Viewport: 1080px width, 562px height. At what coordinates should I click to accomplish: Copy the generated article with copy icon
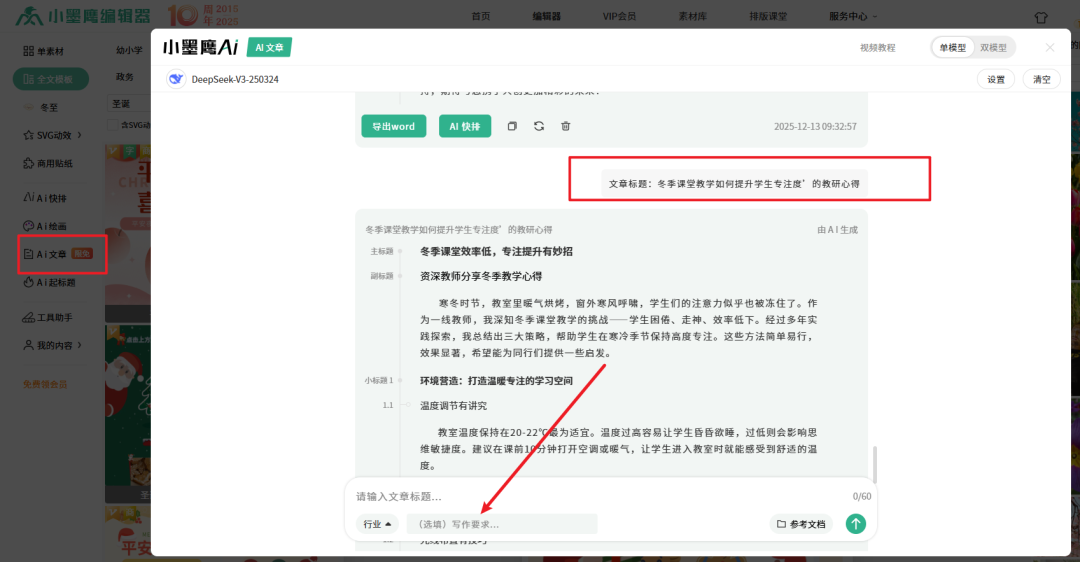[512, 126]
